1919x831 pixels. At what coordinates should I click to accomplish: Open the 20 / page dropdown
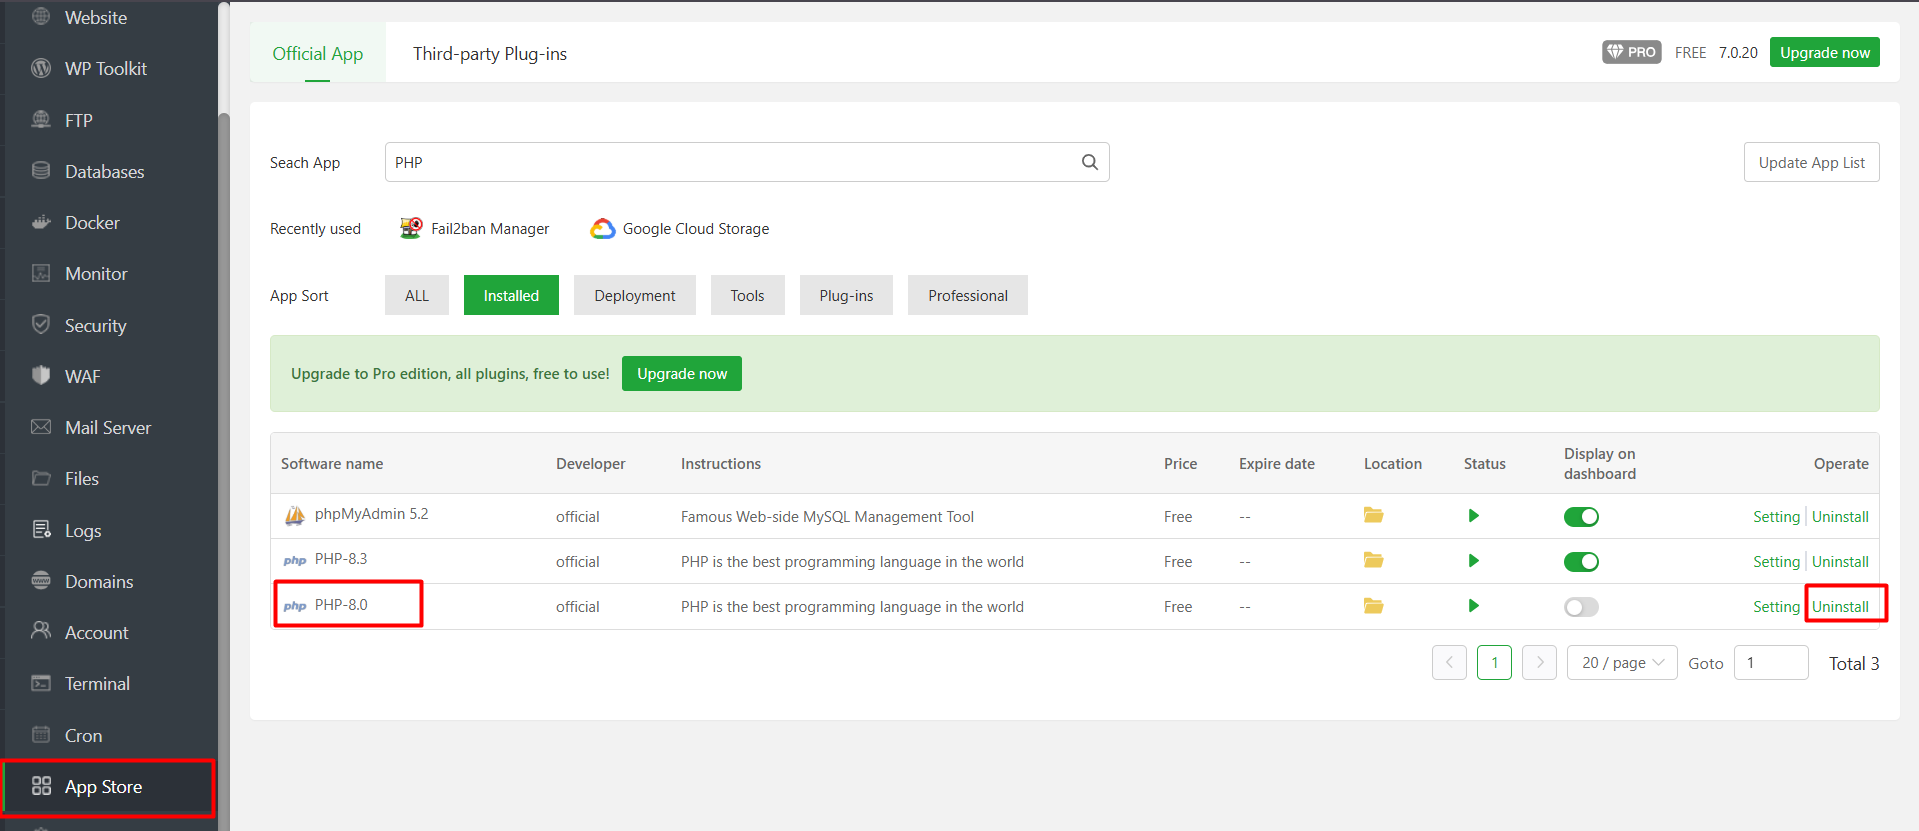click(1622, 663)
